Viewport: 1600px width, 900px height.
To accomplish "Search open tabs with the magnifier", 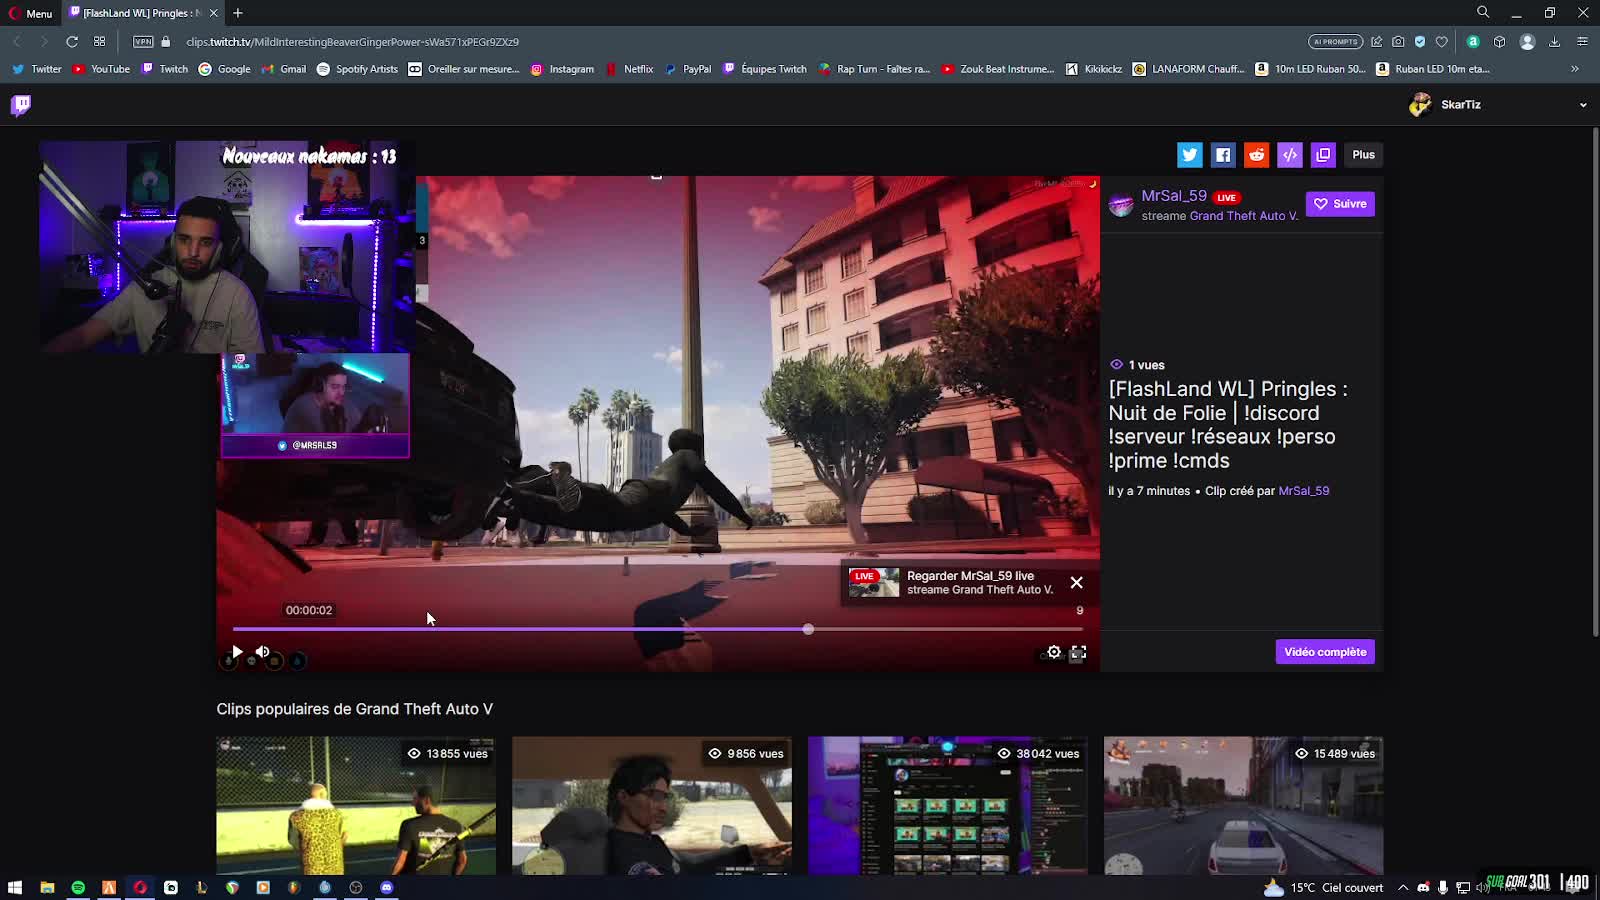I will pyautogui.click(x=1483, y=12).
